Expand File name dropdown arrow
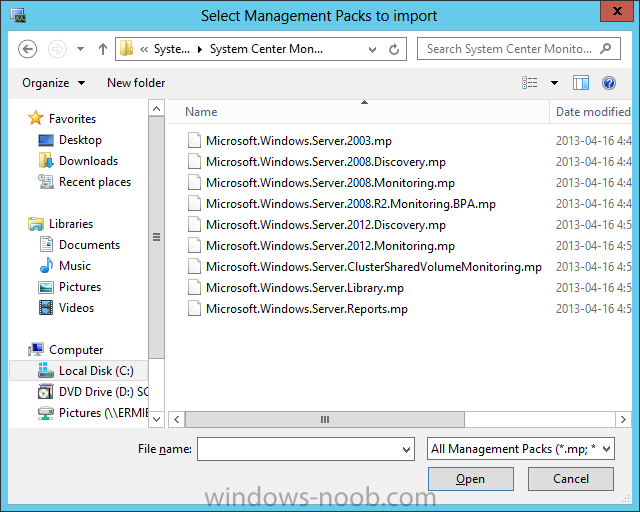 point(406,449)
